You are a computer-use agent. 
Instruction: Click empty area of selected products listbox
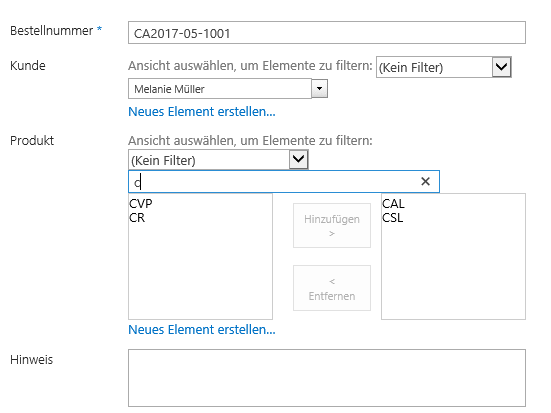coord(453,274)
